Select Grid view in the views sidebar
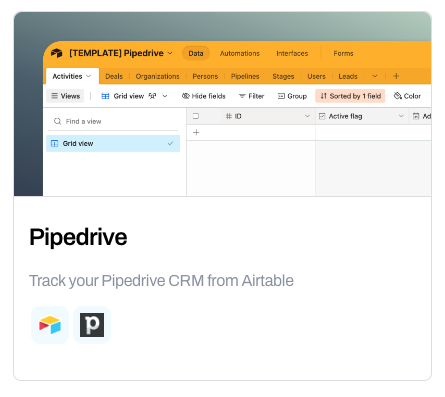 pos(113,143)
